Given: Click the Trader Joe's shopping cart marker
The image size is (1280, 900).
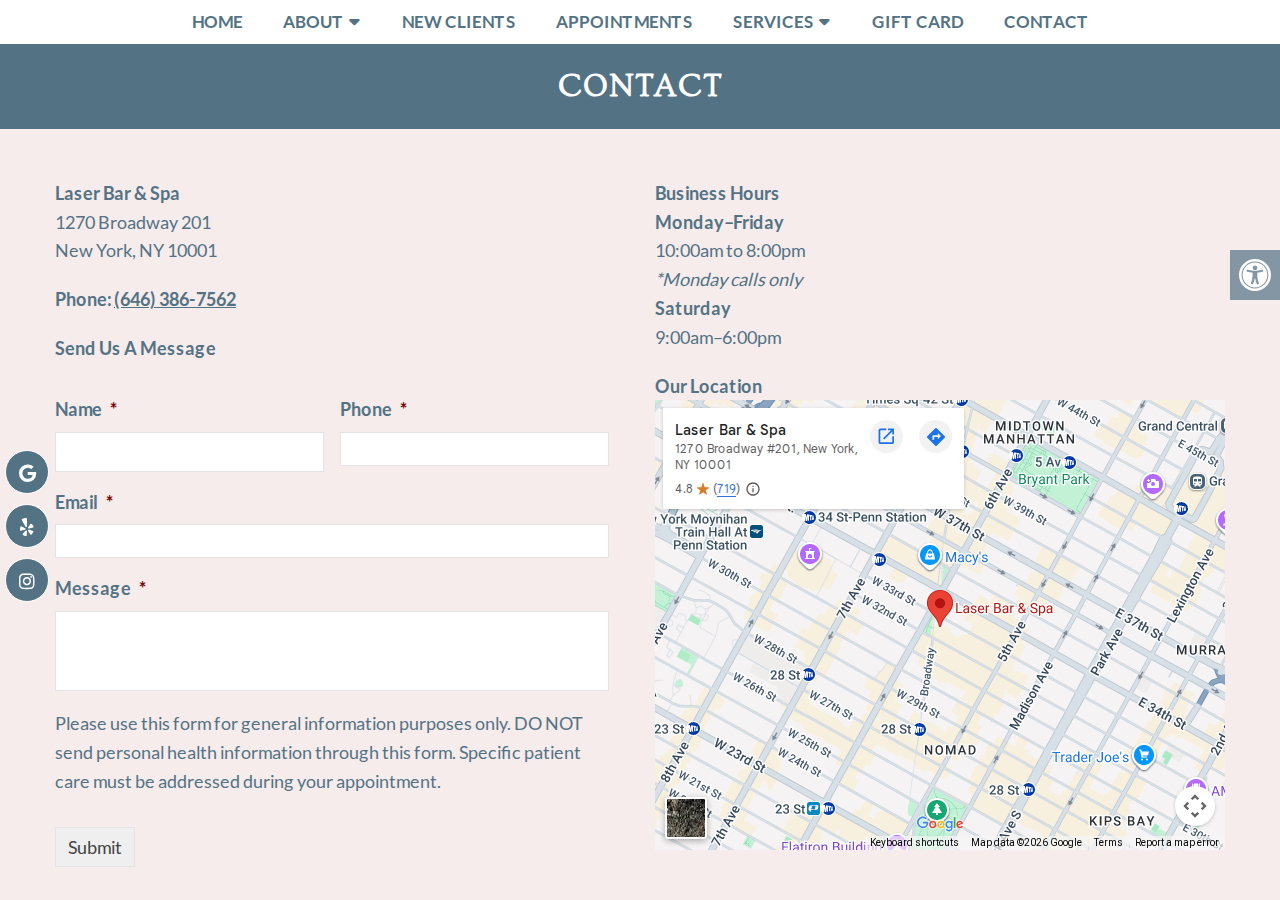Looking at the screenshot, I should [x=1145, y=756].
